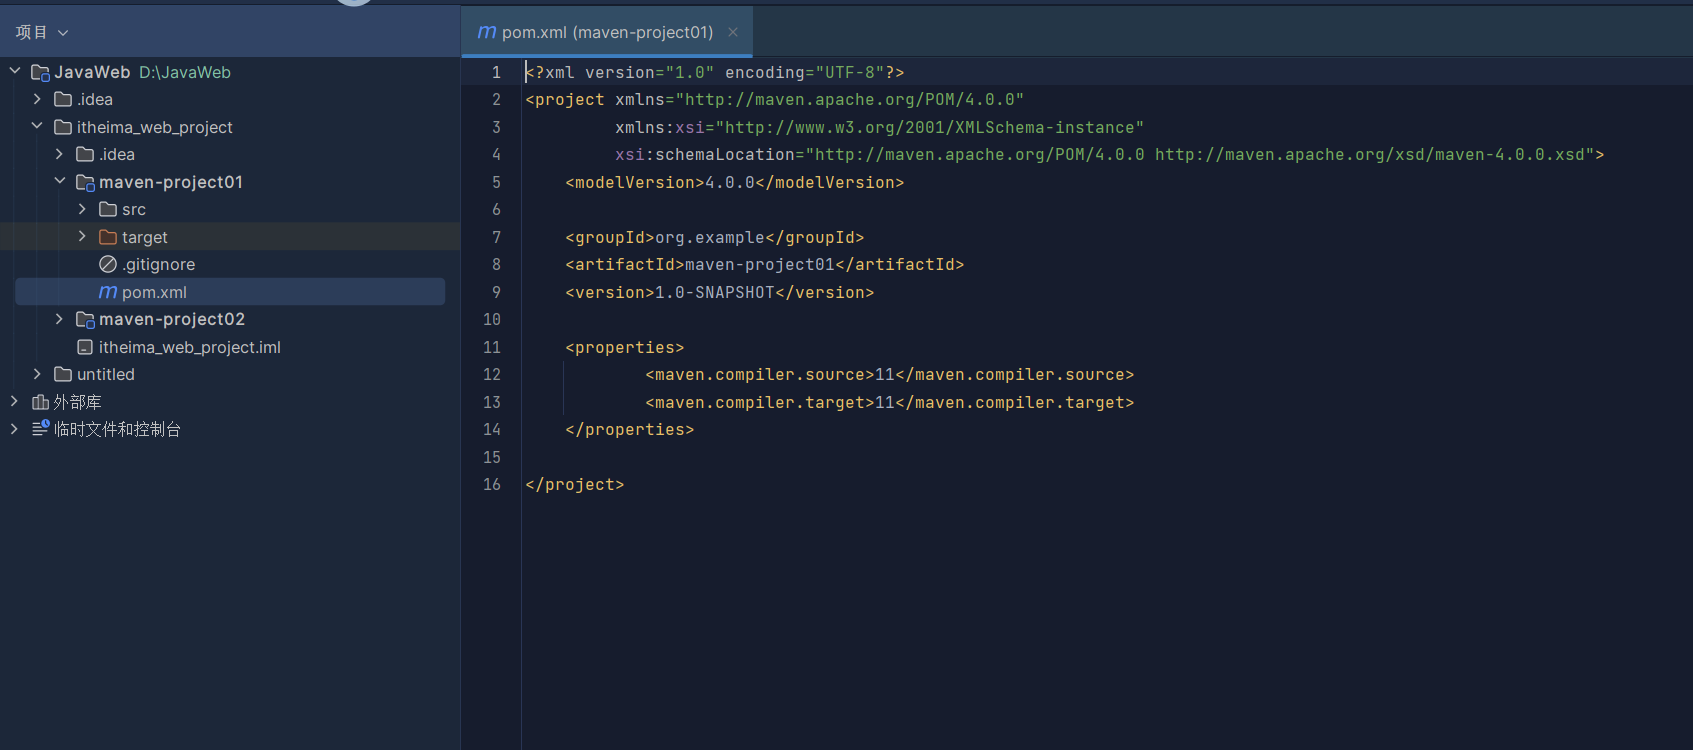Expand the untitled folder
This screenshot has height=750, width=1693.
(37, 374)
